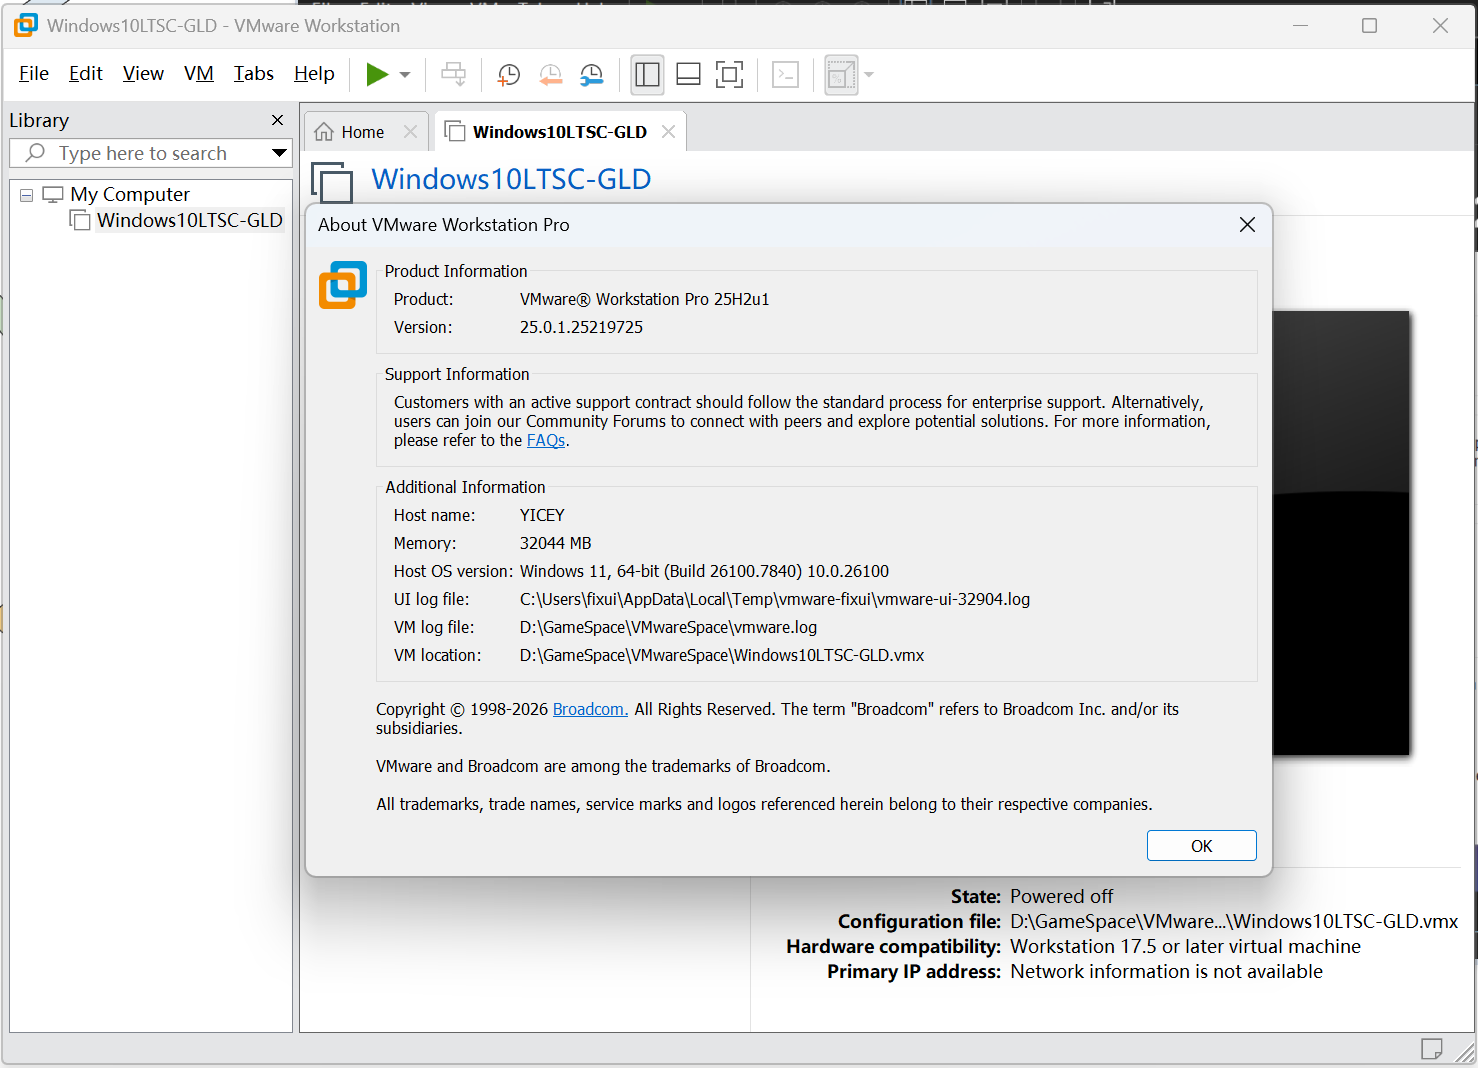Toggle the Library panel visibility

pyautogui.click(x=647, y=74)
